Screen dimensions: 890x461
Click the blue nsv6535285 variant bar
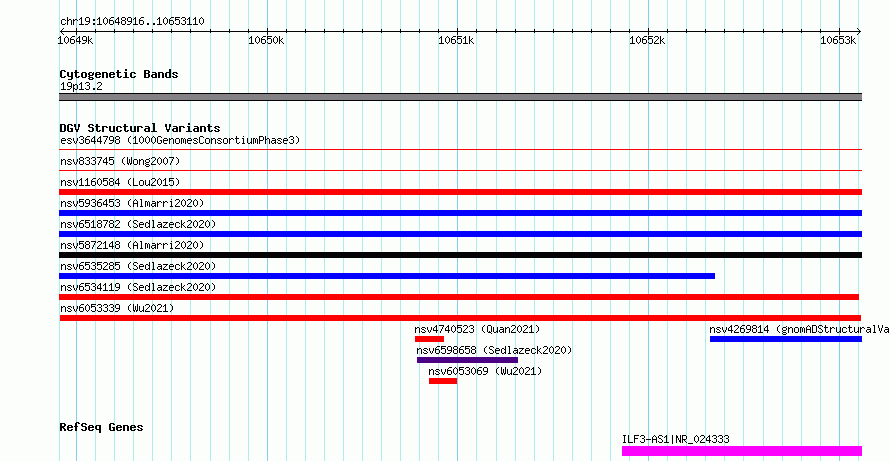coord(387,276)
